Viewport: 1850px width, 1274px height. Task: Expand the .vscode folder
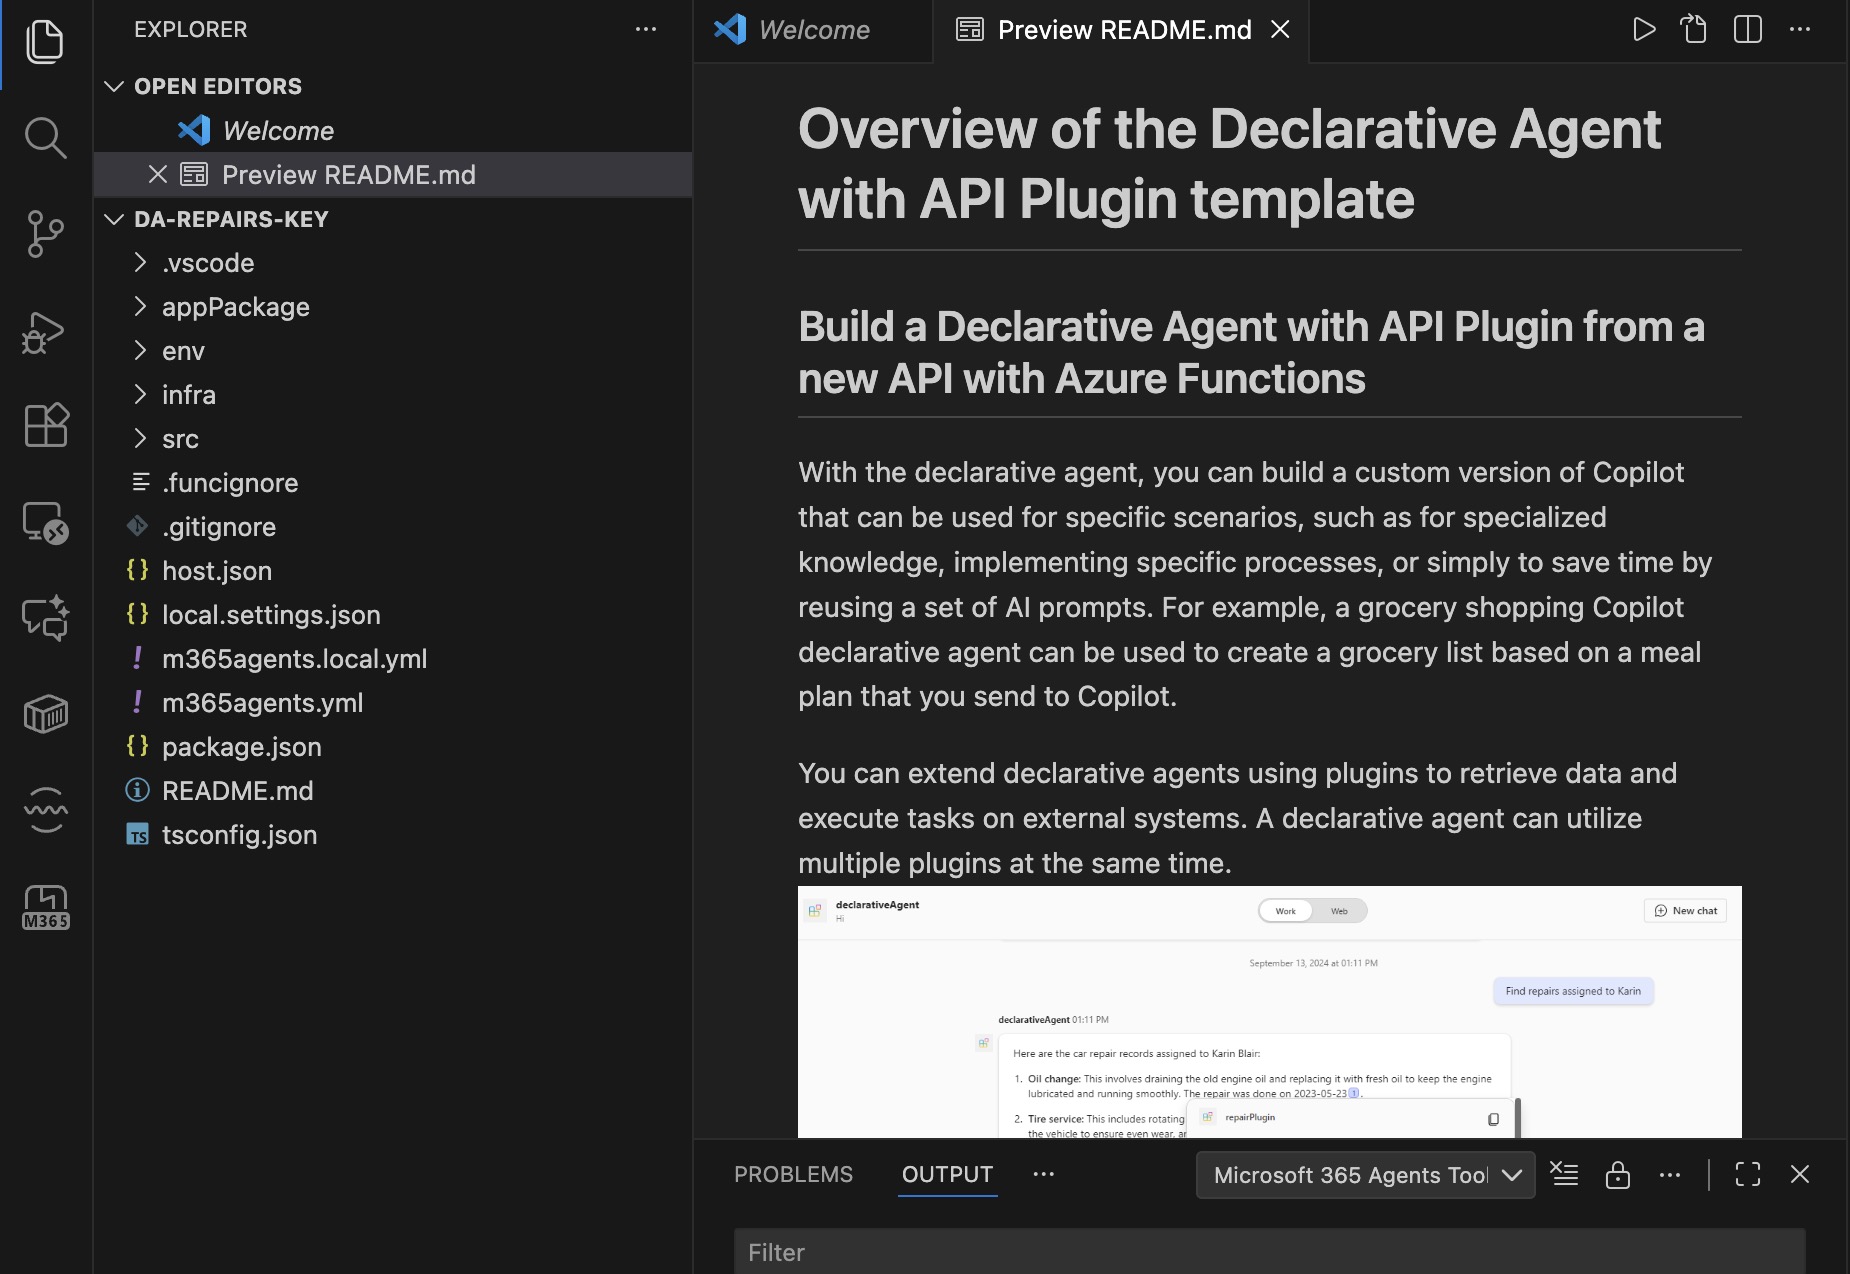[x=140, y=263]
